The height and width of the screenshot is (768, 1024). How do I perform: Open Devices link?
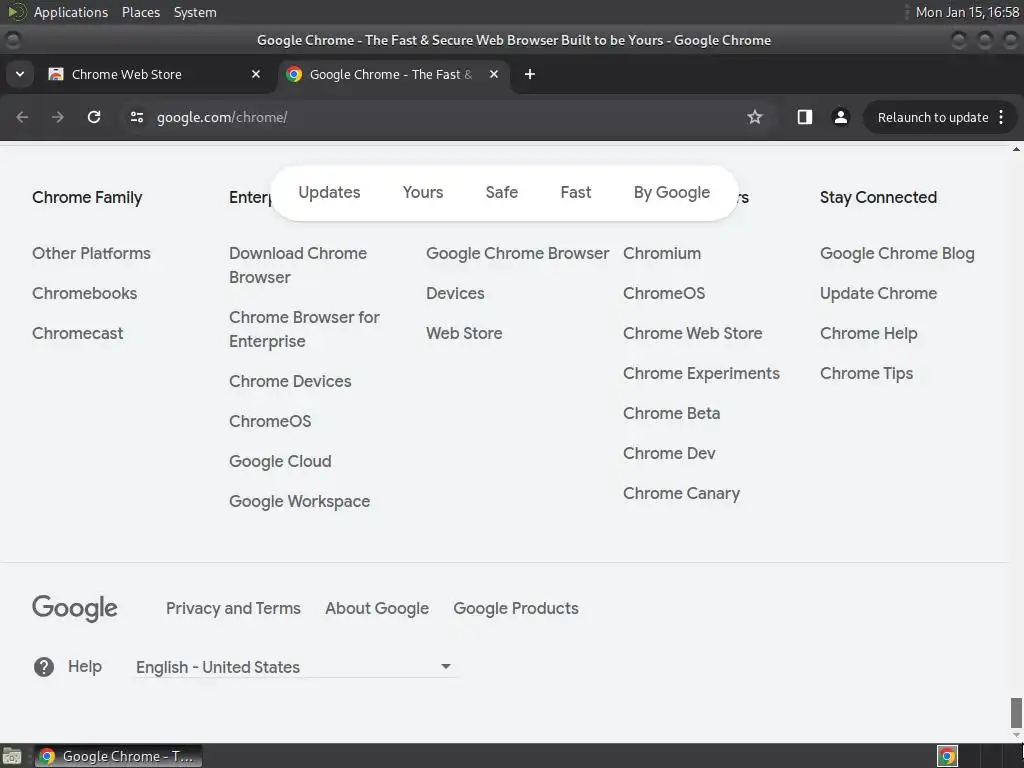(x=455, y=293)
